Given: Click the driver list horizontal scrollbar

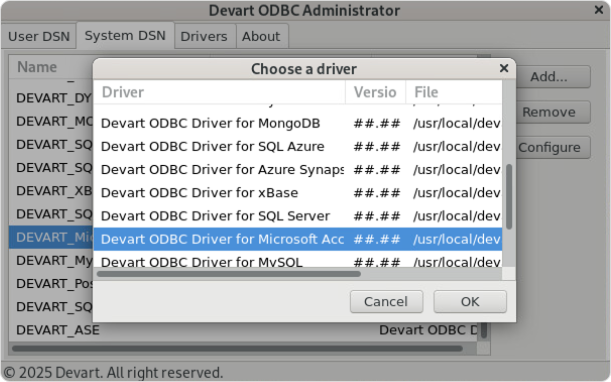Looking at the screenshot, I should (x=229, y=274).
